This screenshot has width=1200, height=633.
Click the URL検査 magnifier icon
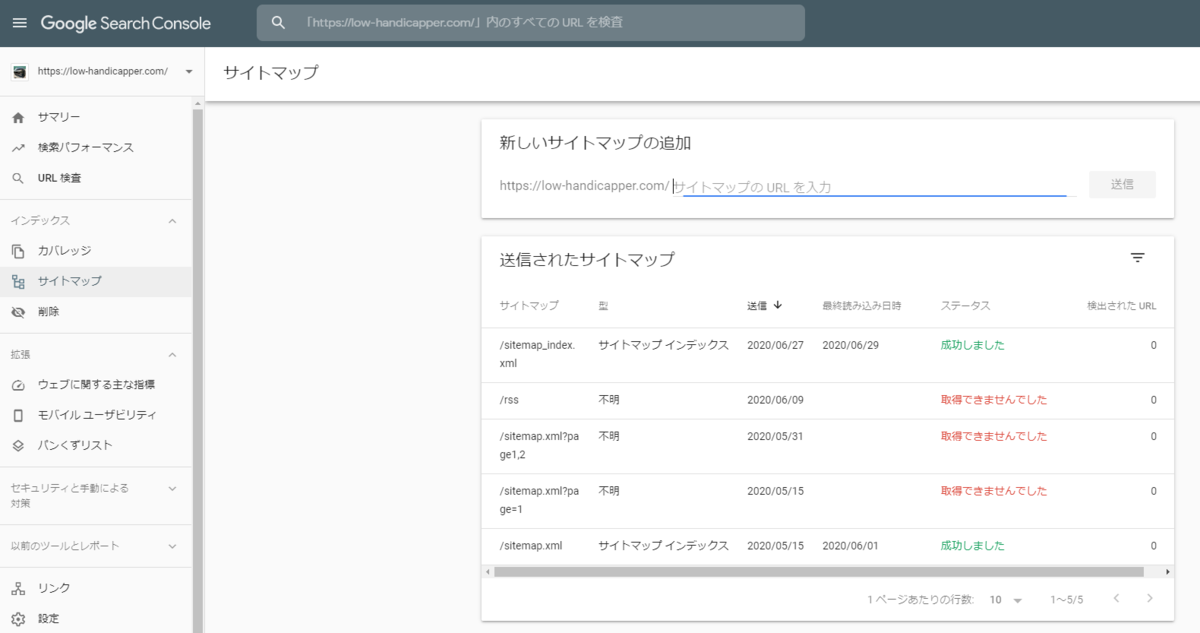(x=18, y=178)
